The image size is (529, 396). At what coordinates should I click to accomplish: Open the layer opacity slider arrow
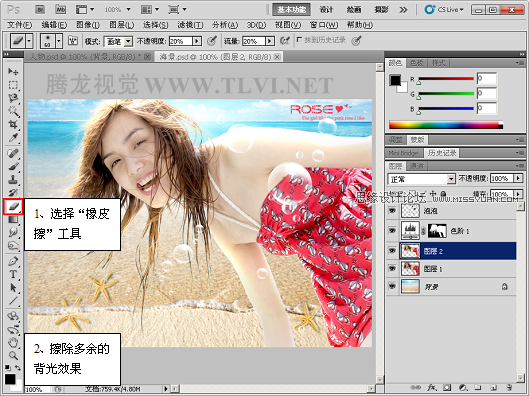(x=518, y=178)
